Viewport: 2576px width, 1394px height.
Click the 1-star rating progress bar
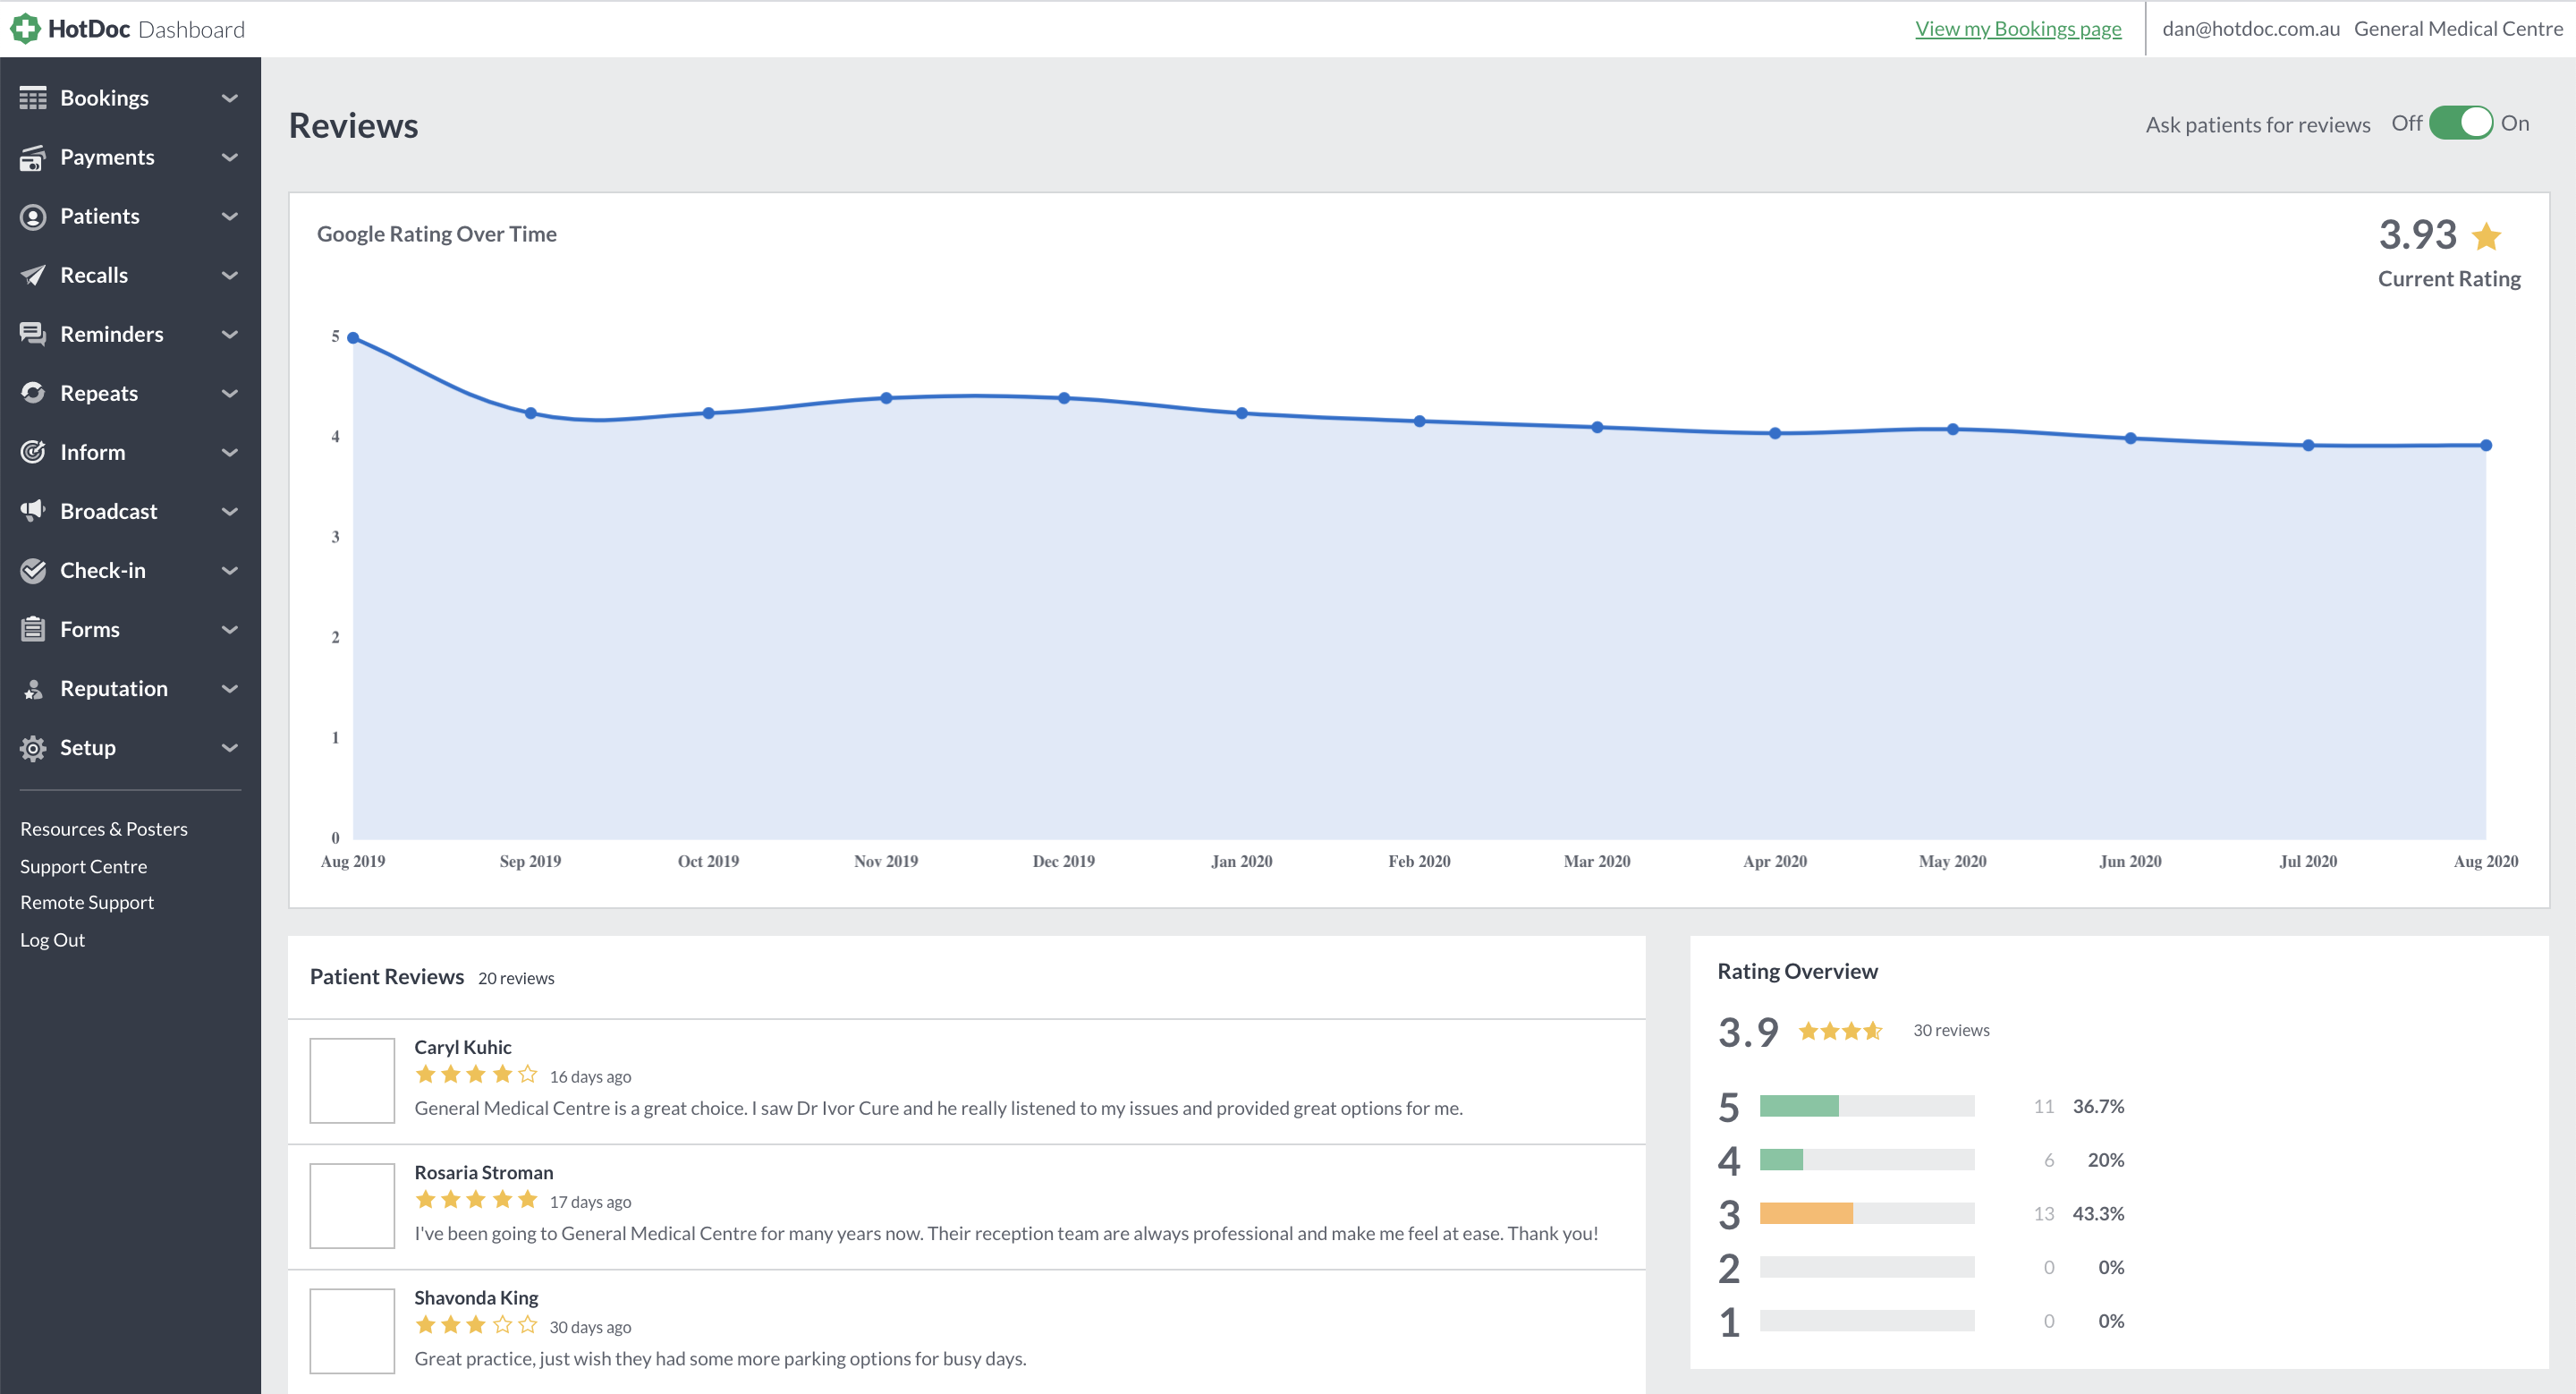pyautogui.click(x=1867, y=1321)
